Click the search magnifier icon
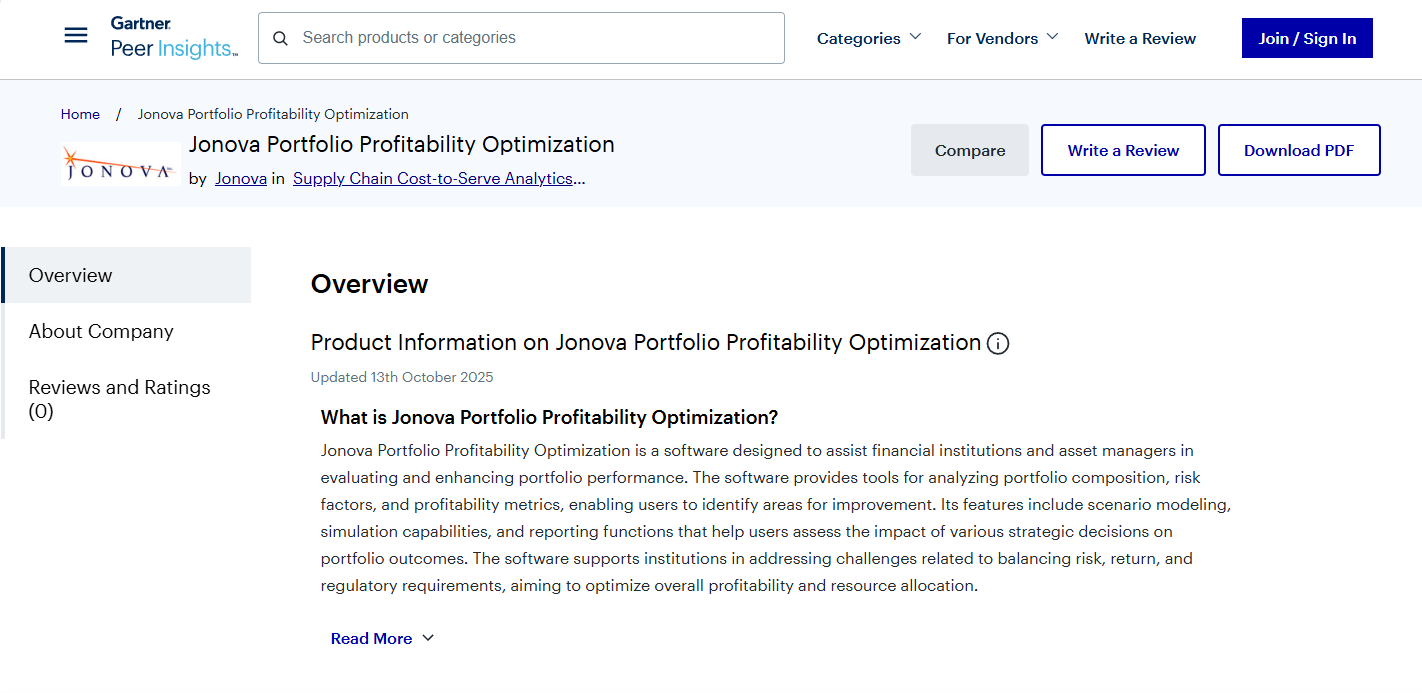1422x693 pixels. (281, 38)
